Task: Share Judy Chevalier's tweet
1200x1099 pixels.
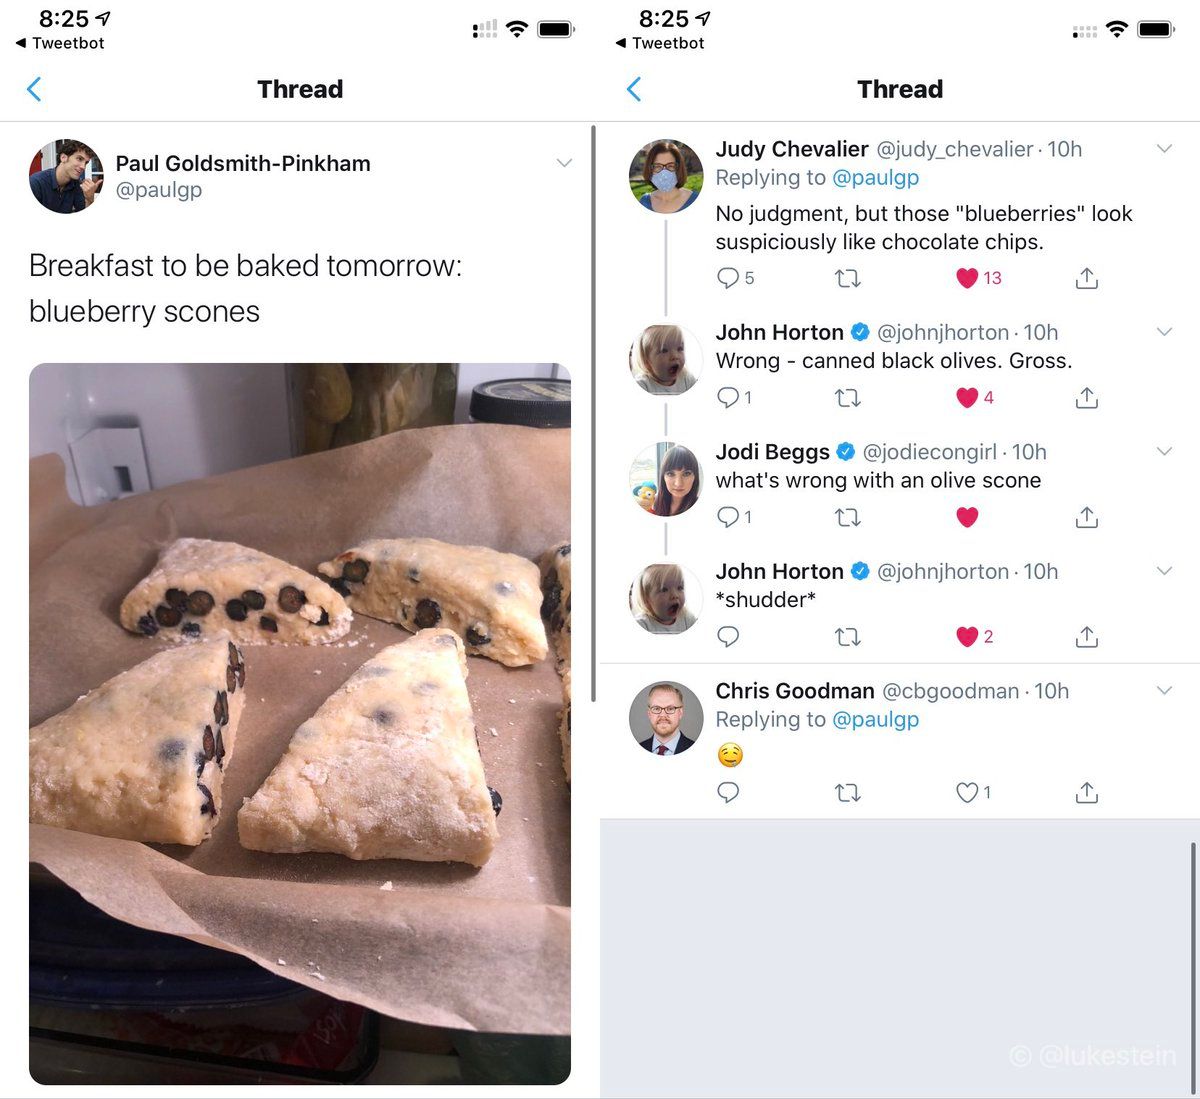Action: 1086,278
